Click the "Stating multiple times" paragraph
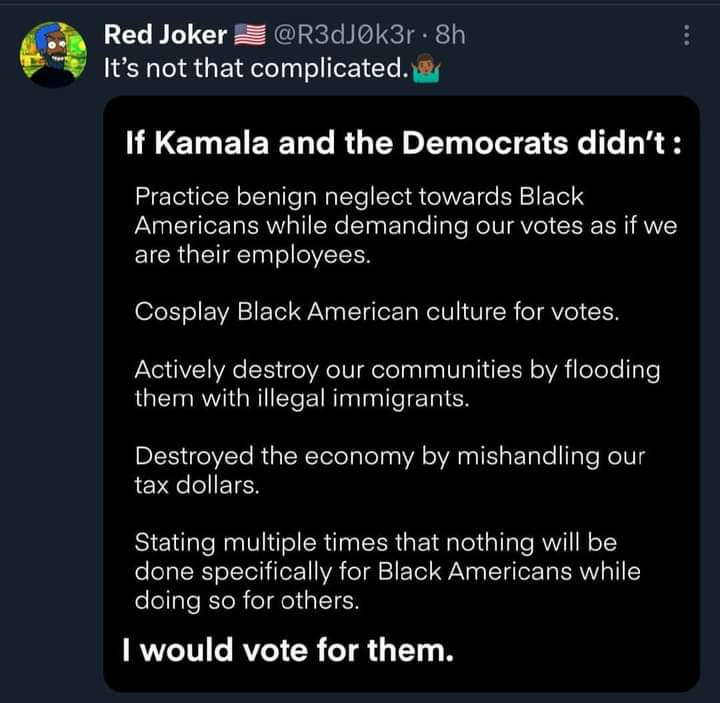This screenshot has height=703, width=720. tap(387, 571)
